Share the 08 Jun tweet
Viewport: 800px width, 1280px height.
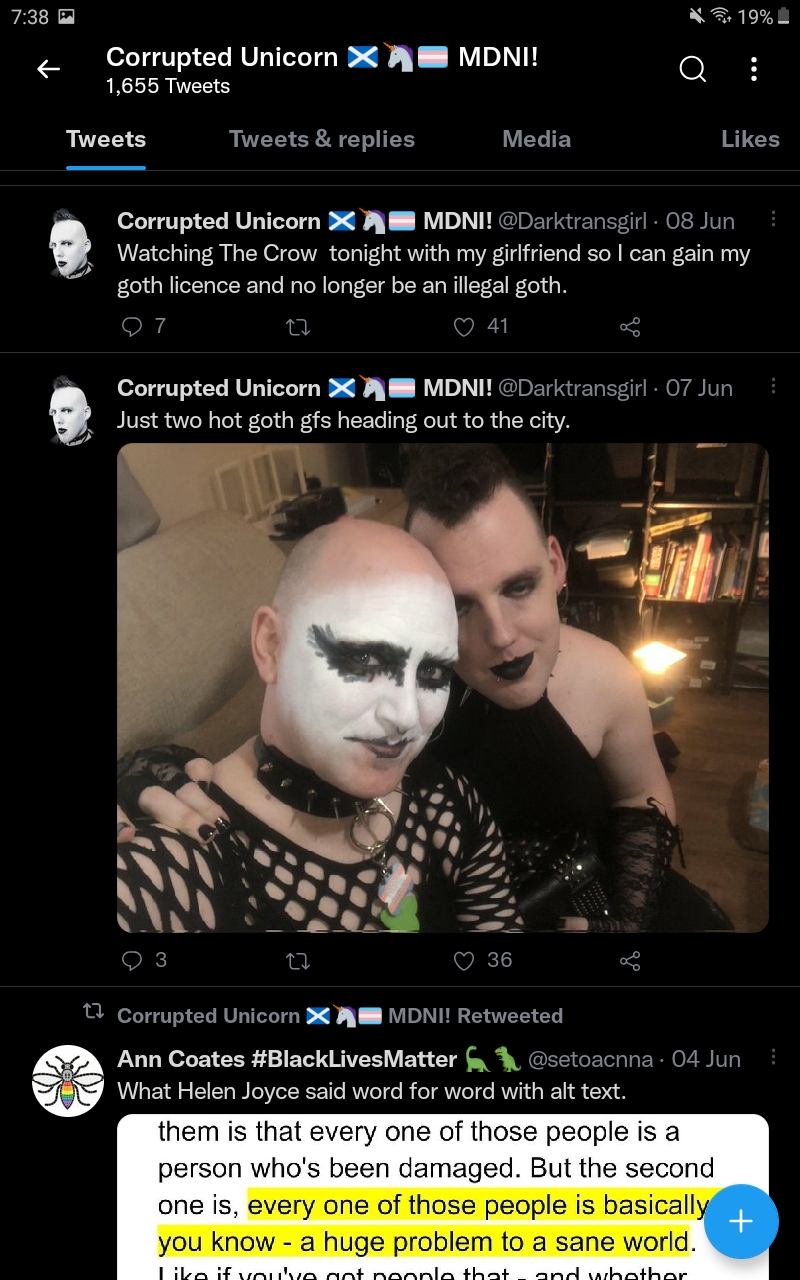click(x=630, y=326)
